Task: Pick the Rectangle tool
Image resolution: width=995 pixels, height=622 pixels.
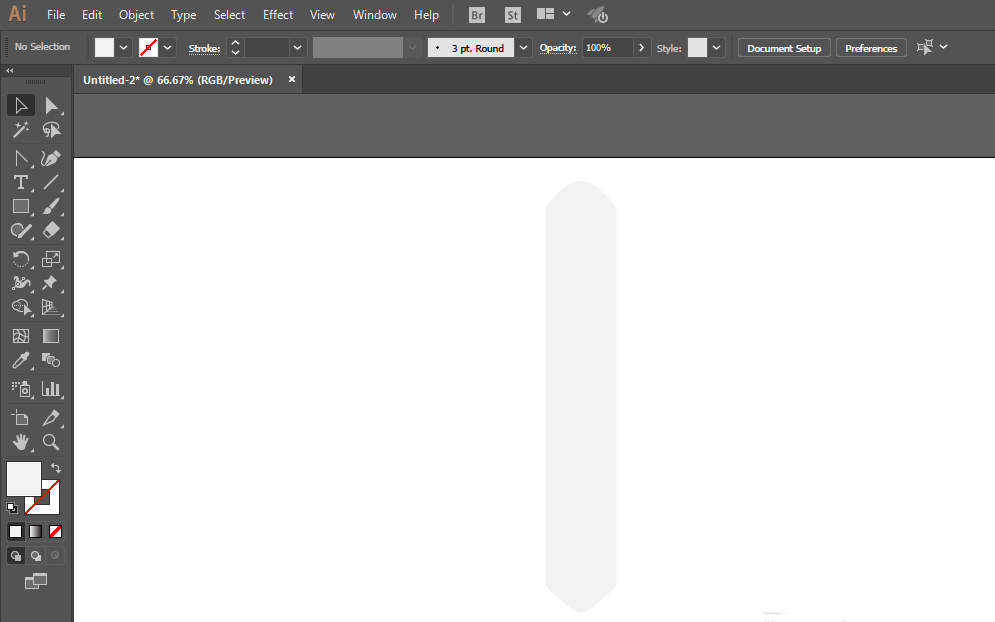Action: 20,206
